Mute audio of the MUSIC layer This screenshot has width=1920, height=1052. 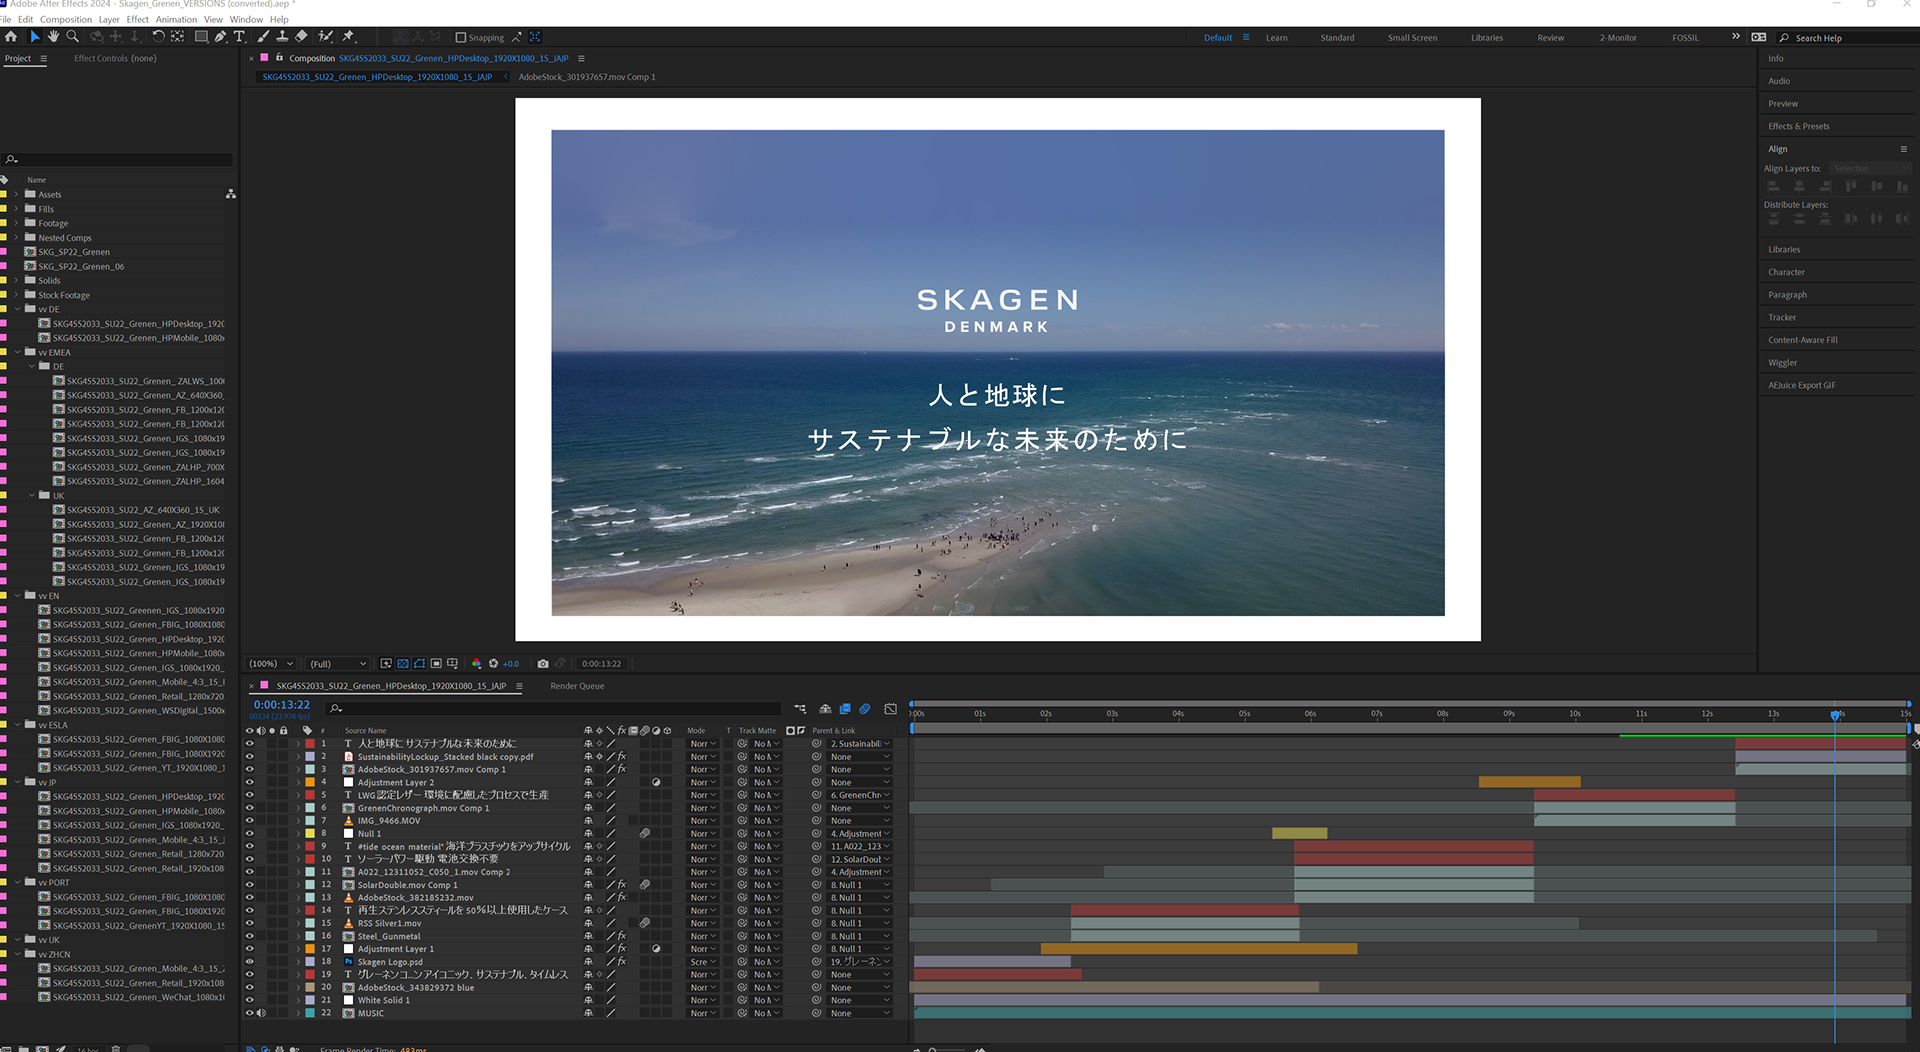tap(261, 1013)
